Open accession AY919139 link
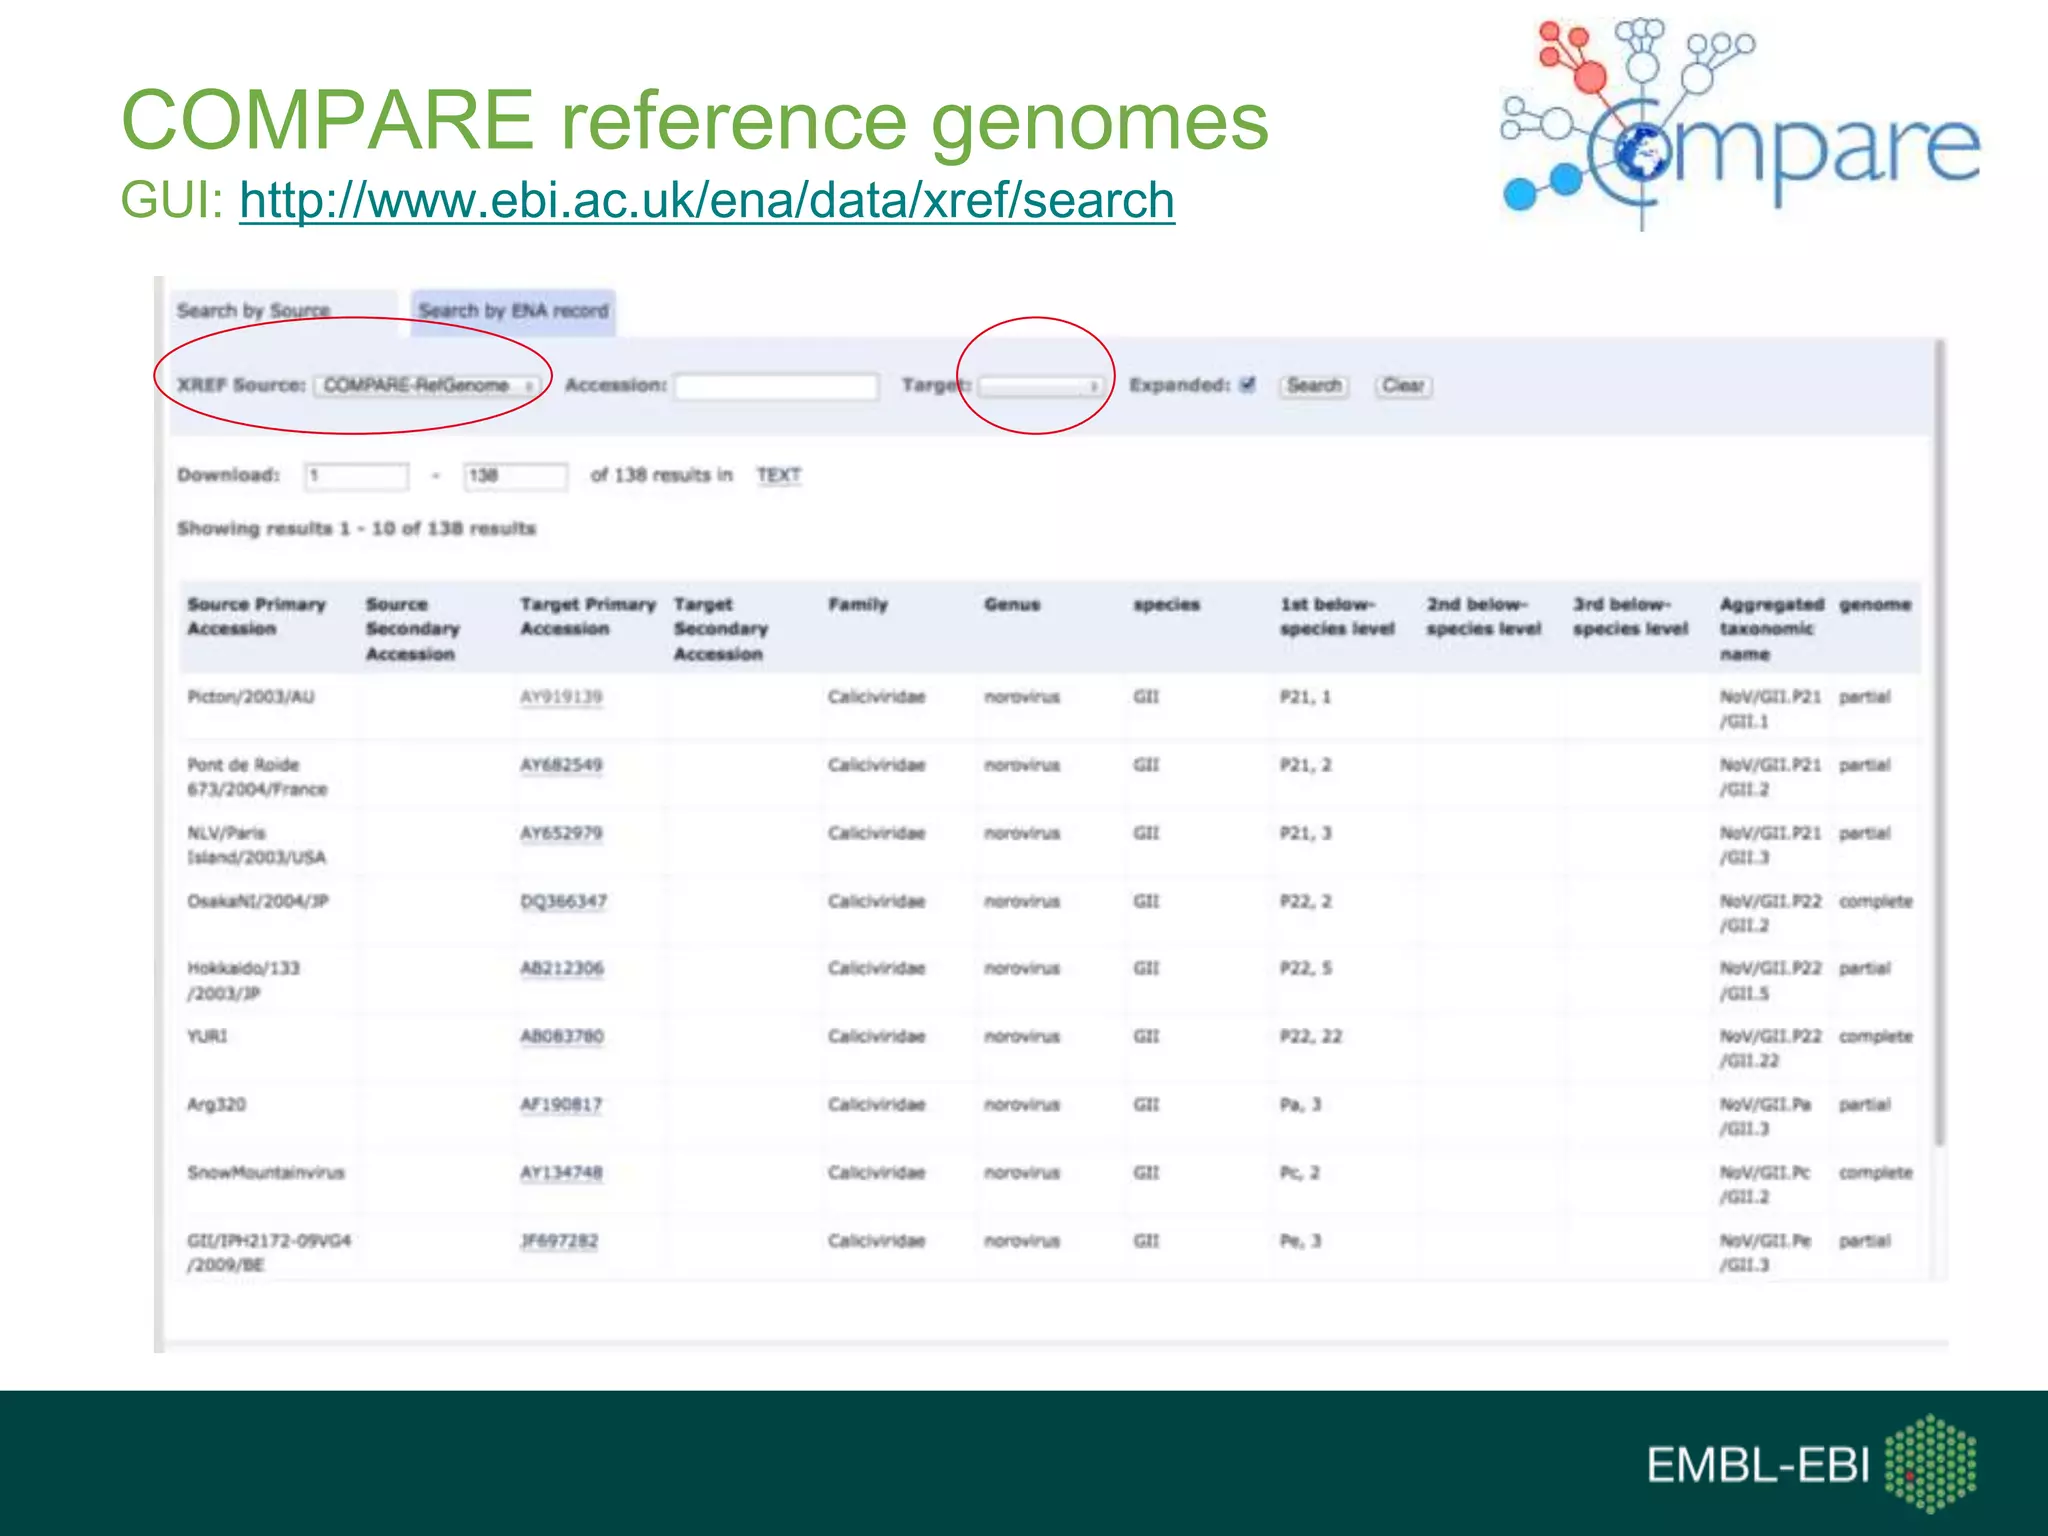The image size is (2048, 1536). (x=561, y=697)
